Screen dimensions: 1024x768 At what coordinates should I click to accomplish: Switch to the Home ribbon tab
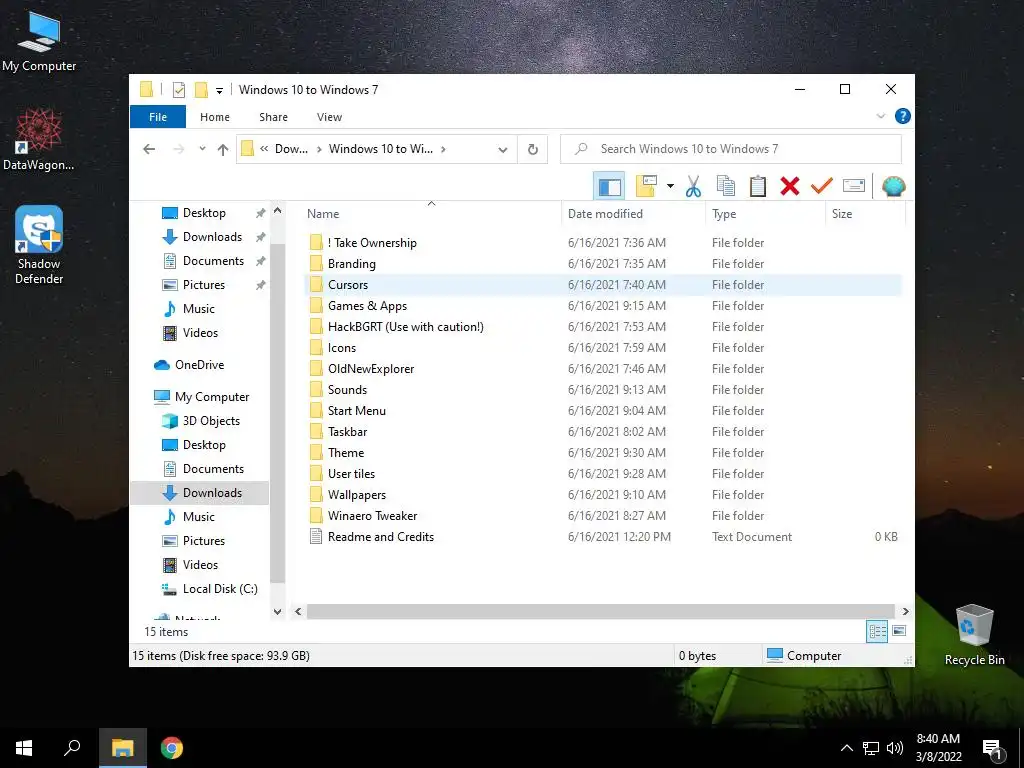[215, 117]
